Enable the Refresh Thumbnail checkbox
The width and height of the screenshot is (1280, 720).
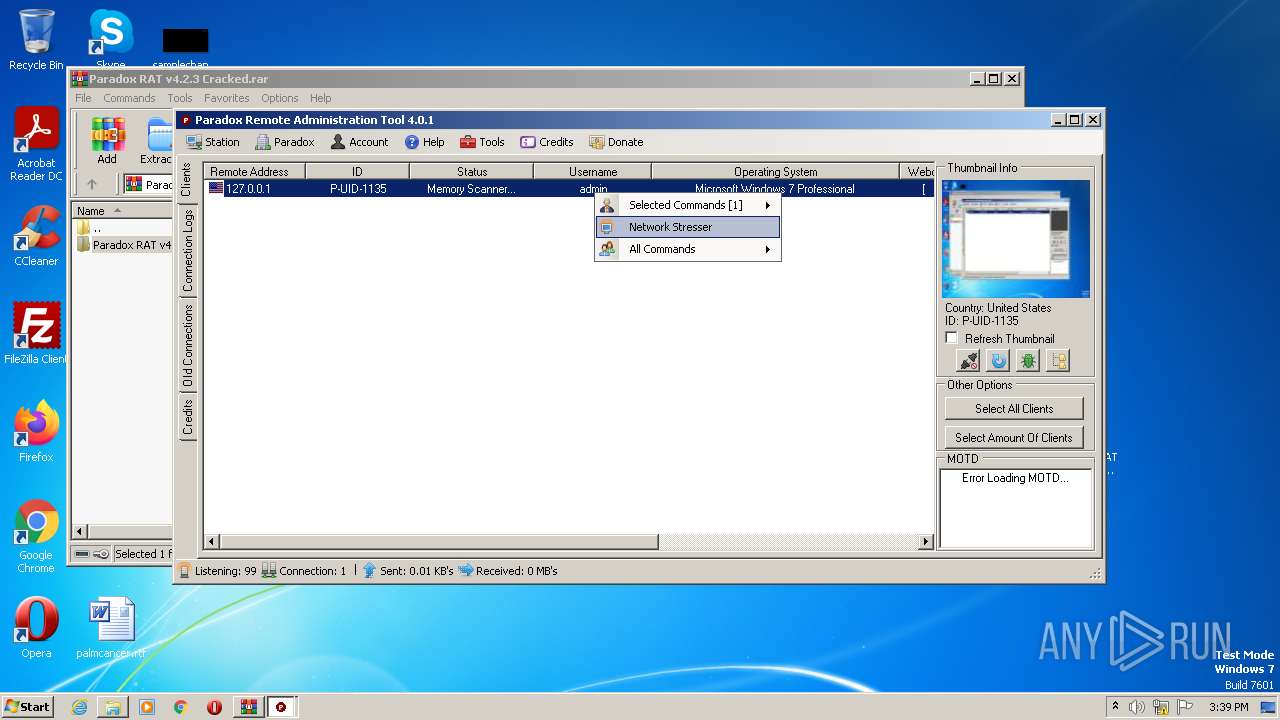[x=951, y=338]
